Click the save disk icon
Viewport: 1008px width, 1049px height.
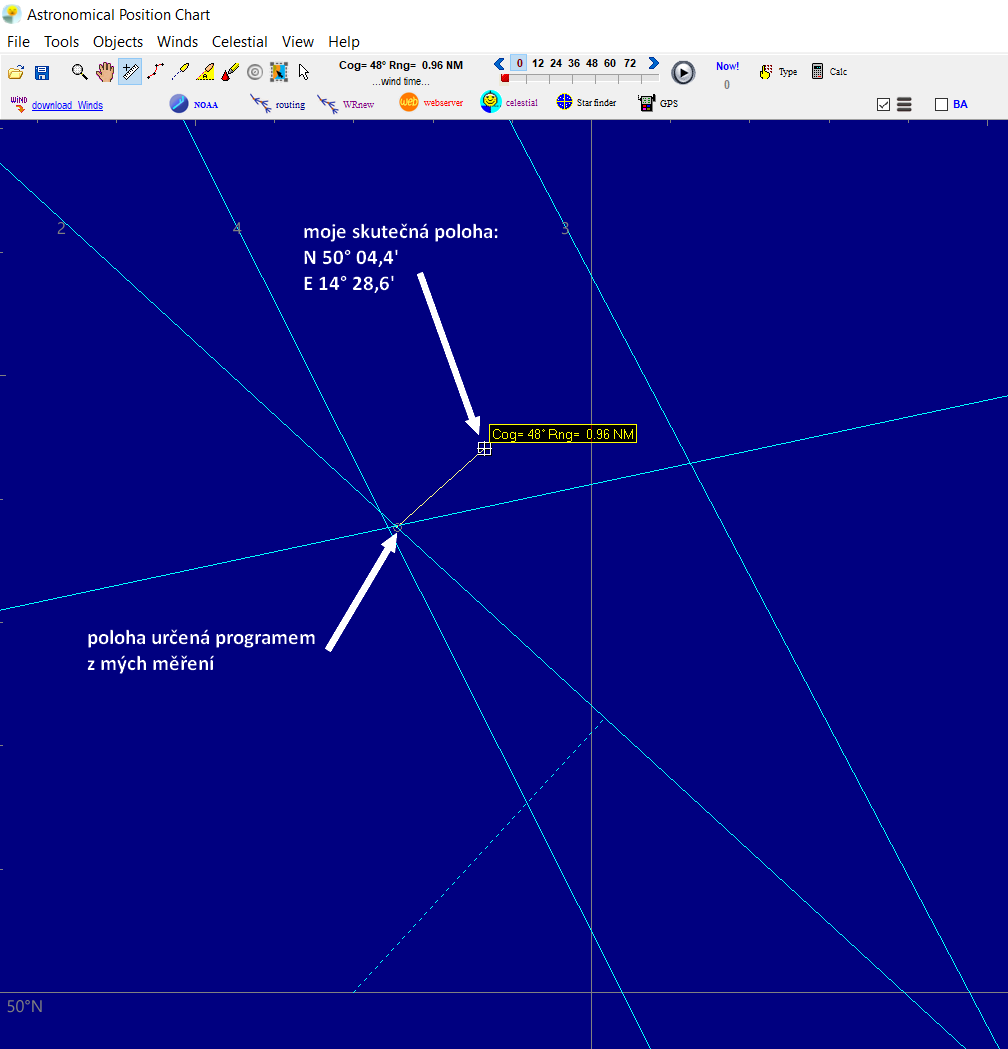tap(42, 72)
